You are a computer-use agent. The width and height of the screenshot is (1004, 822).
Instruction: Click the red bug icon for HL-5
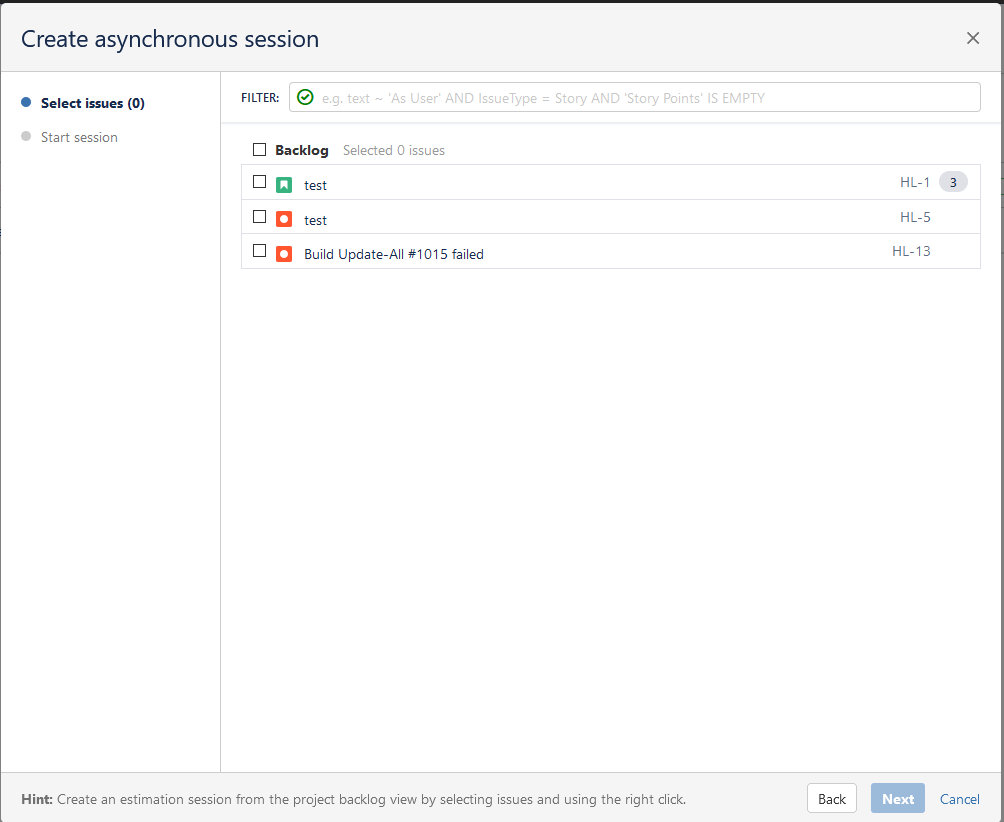[x=284, y=219]
